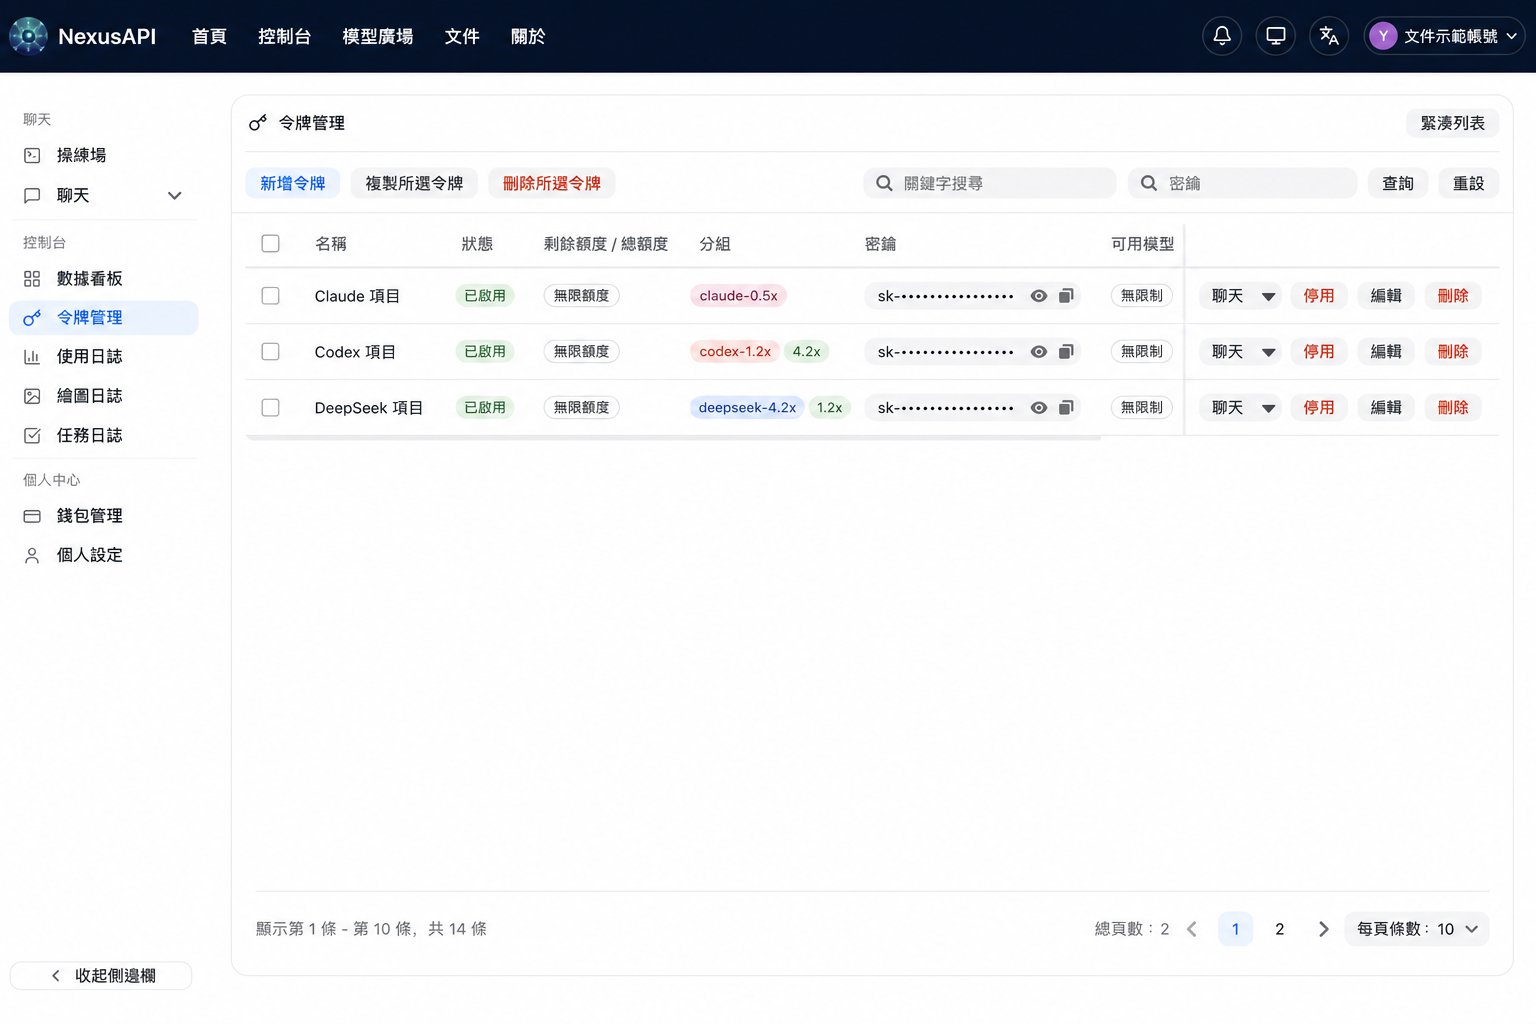Click the NexusAPI logo icon
The height and width of the screenshot is (1024, 1536).
pyautogui.click(x=28, y=36)
